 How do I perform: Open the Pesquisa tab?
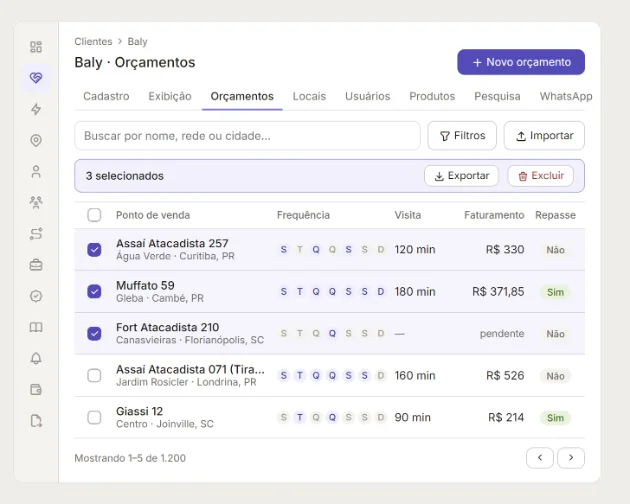pyautogui.click(x=497, y=96)
